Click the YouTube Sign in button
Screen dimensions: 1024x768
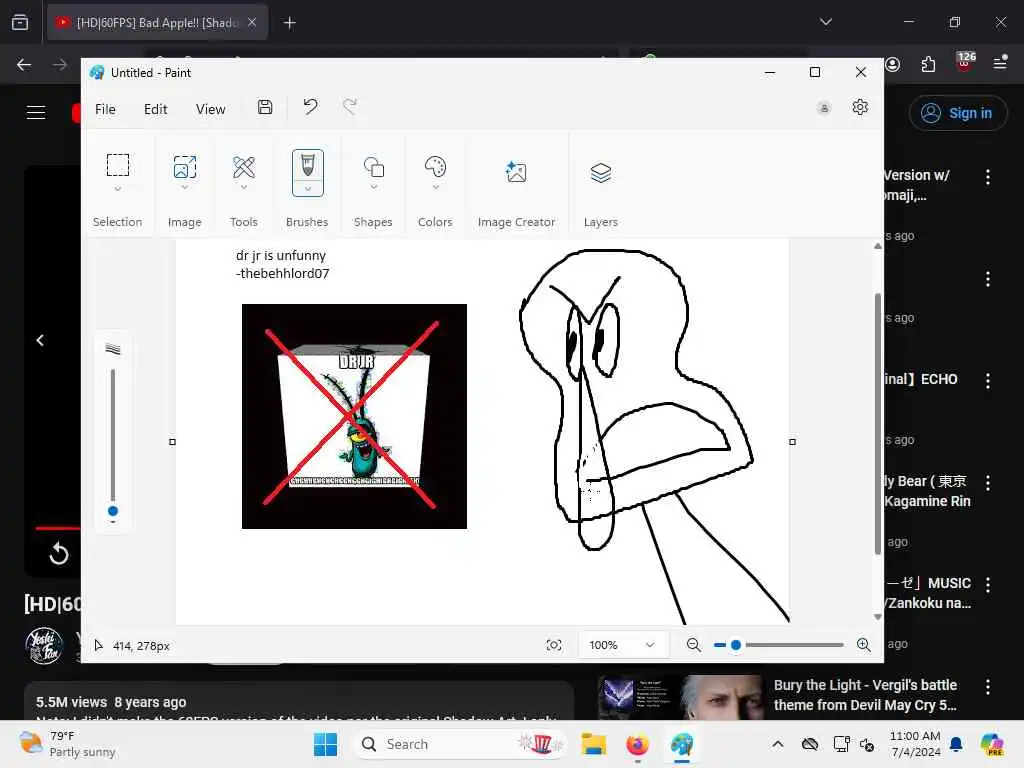tap(957, 113)
